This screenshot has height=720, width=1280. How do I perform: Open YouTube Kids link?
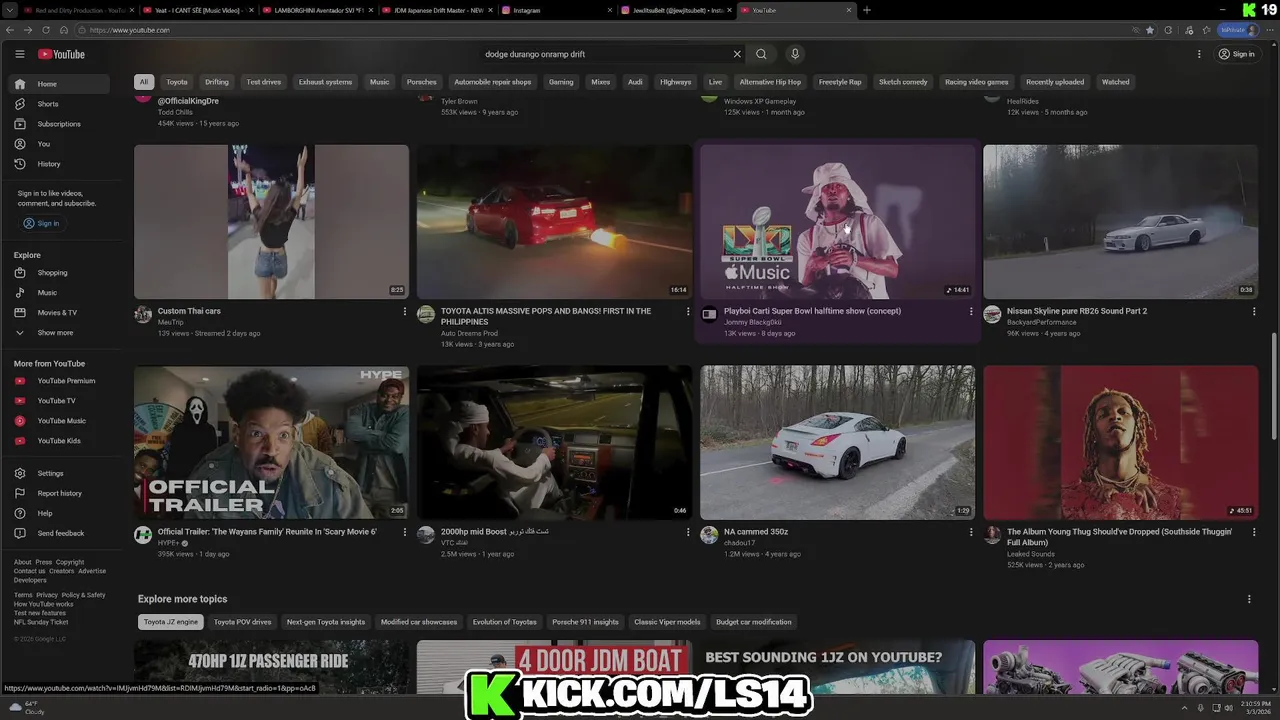pos(60,441)
